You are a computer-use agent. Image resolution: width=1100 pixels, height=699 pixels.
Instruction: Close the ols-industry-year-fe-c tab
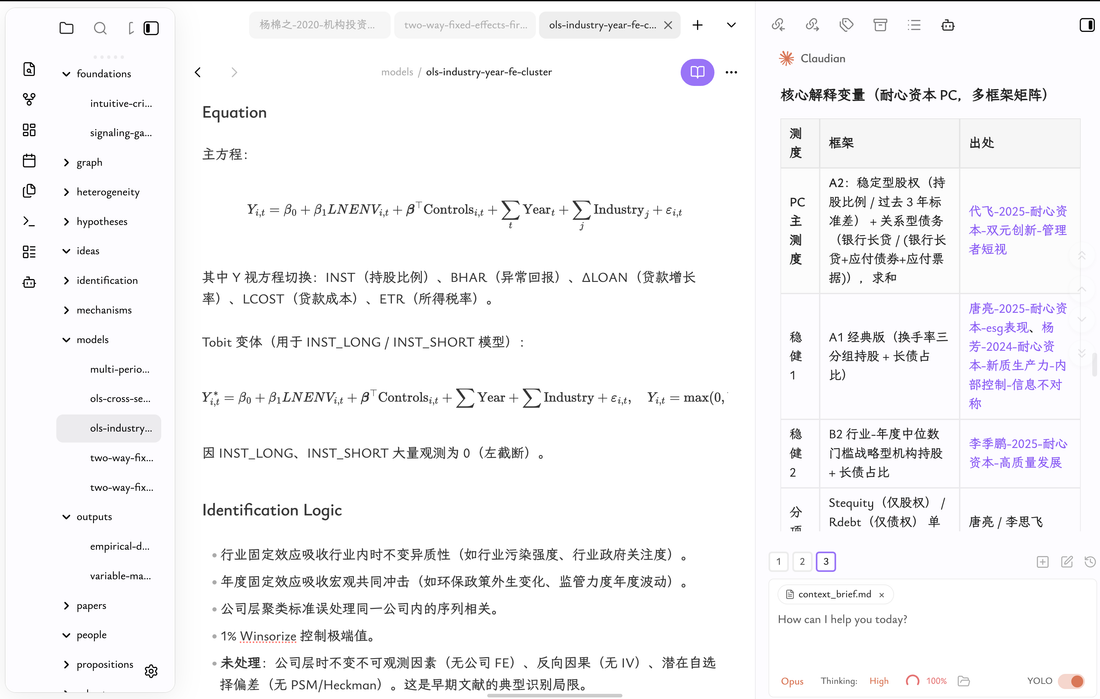tap(668, 25)
